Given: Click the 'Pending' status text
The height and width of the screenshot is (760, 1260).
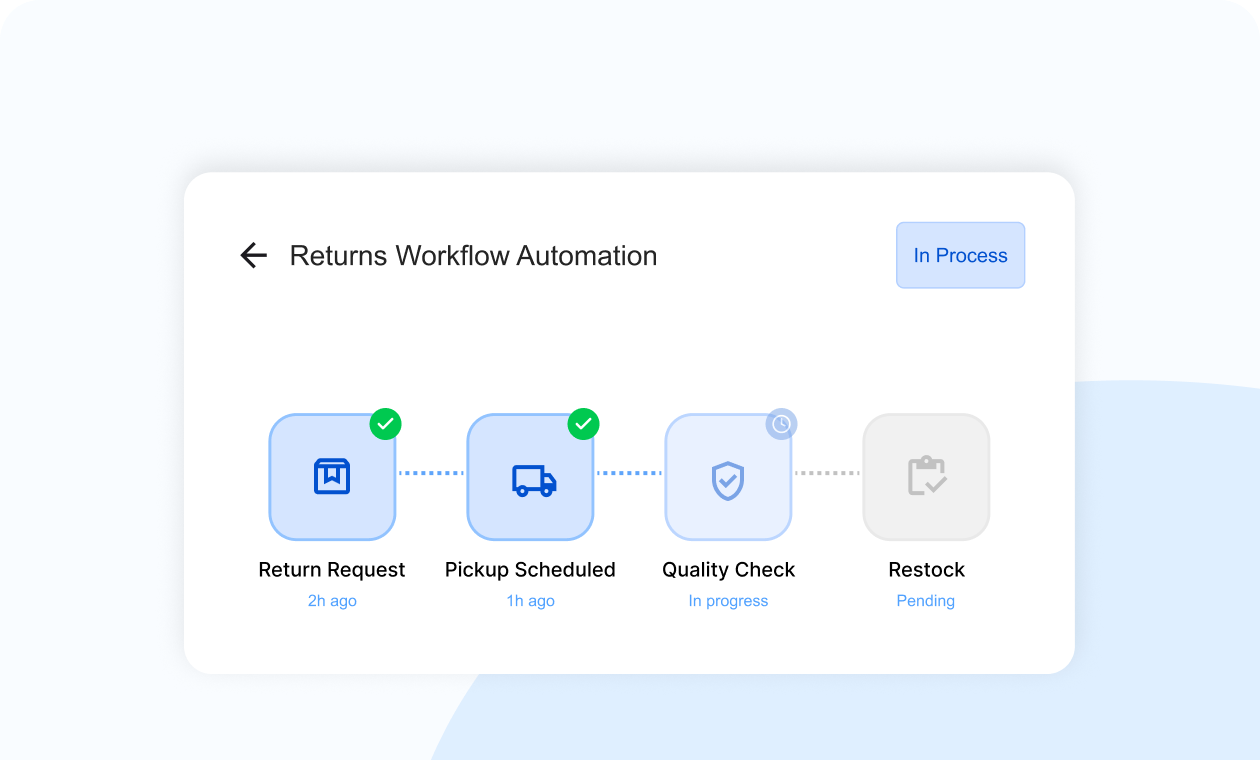Looking at the screenshot, I should 926,601.
